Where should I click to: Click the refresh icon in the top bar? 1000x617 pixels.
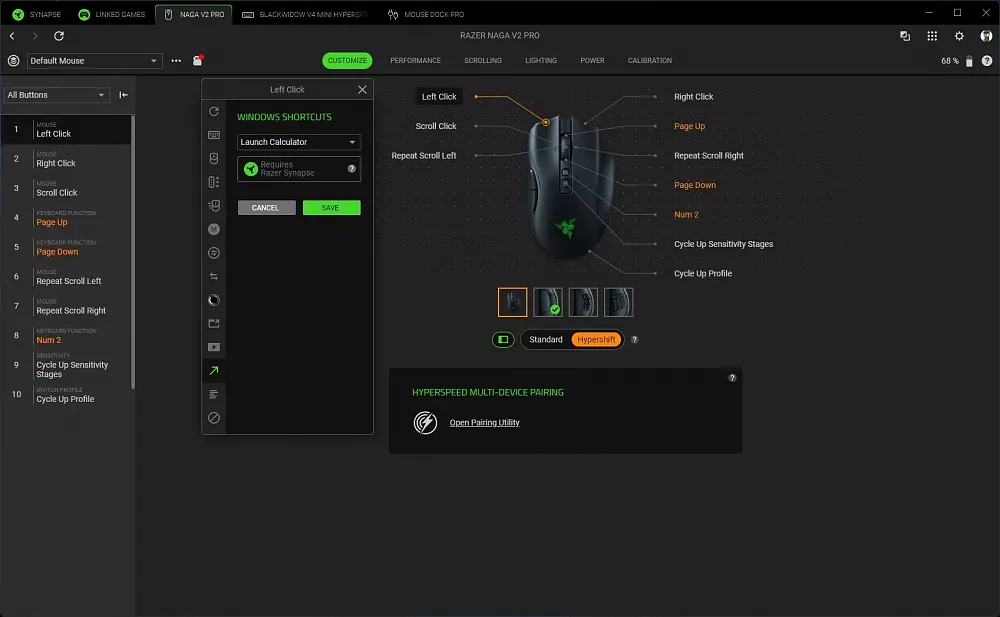coord(59,36)
